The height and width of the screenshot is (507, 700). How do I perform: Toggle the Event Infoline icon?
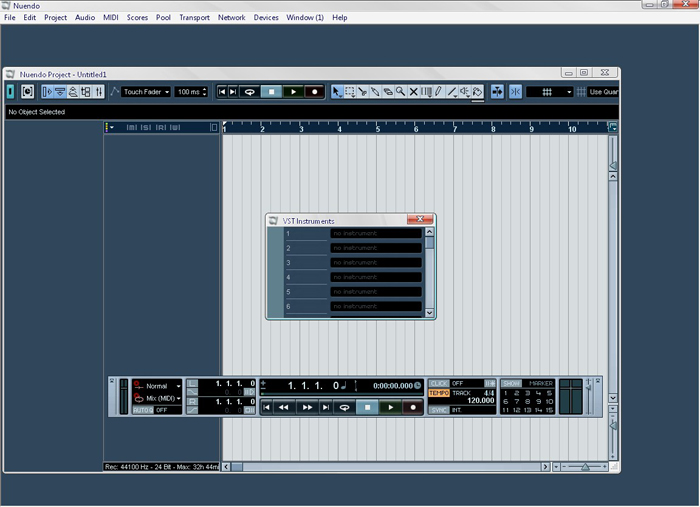60,92
